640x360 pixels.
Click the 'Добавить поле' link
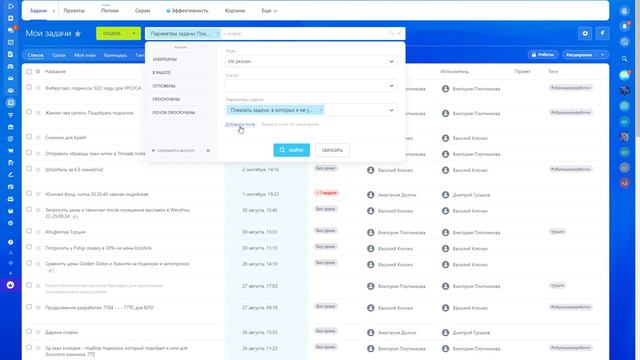click(x=240, y=124)
